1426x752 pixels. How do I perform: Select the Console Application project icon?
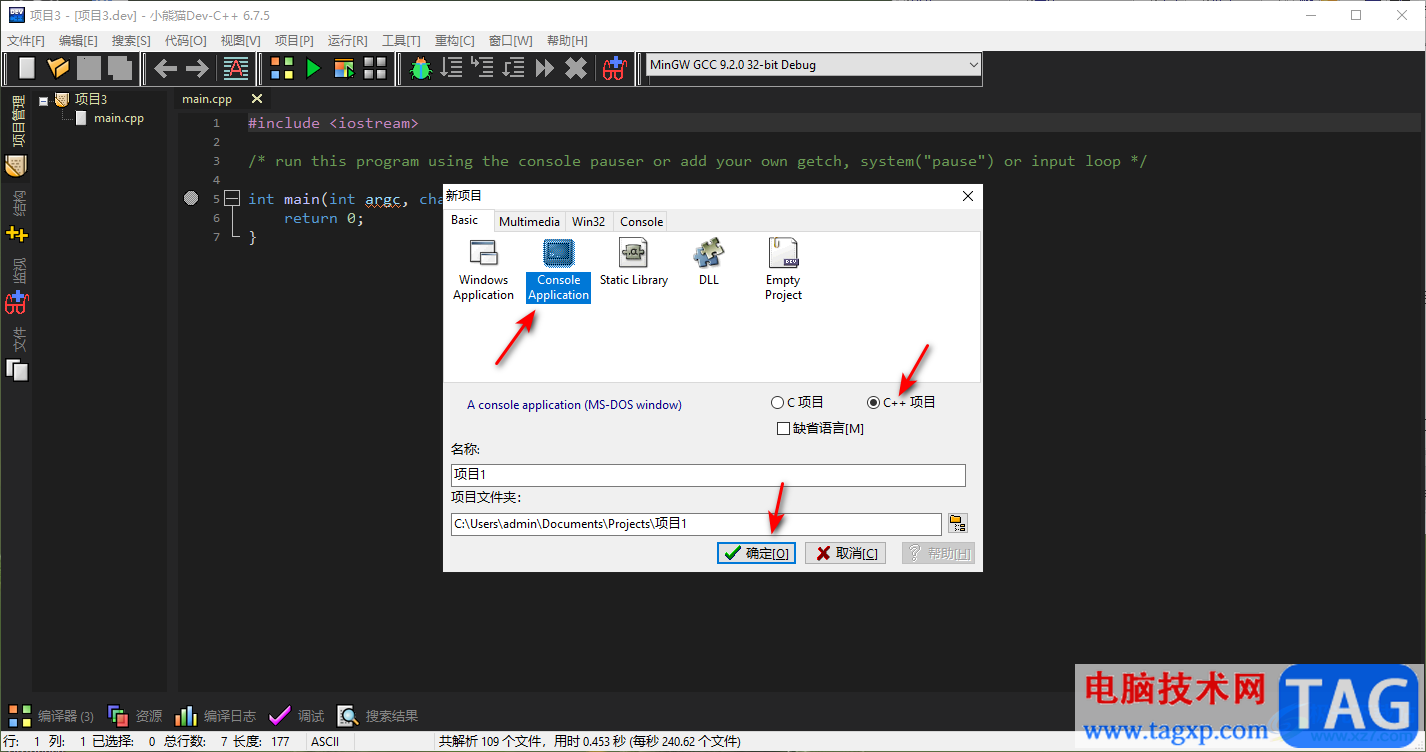pos(558,270)
